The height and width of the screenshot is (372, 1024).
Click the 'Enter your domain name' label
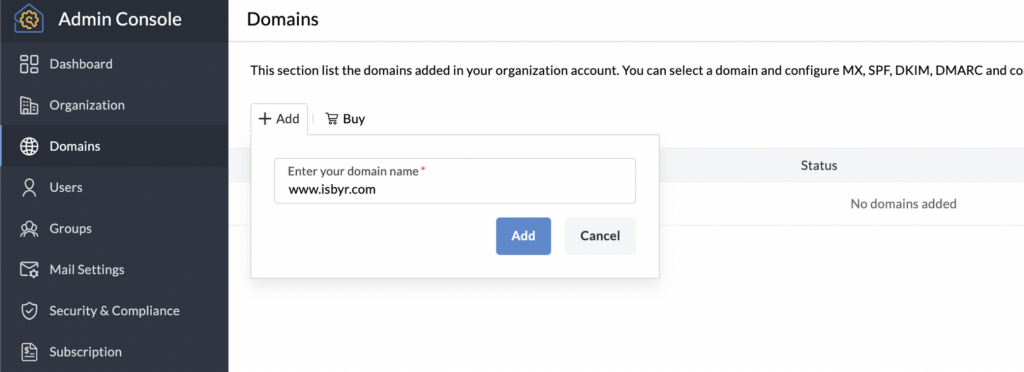[353, 171]
